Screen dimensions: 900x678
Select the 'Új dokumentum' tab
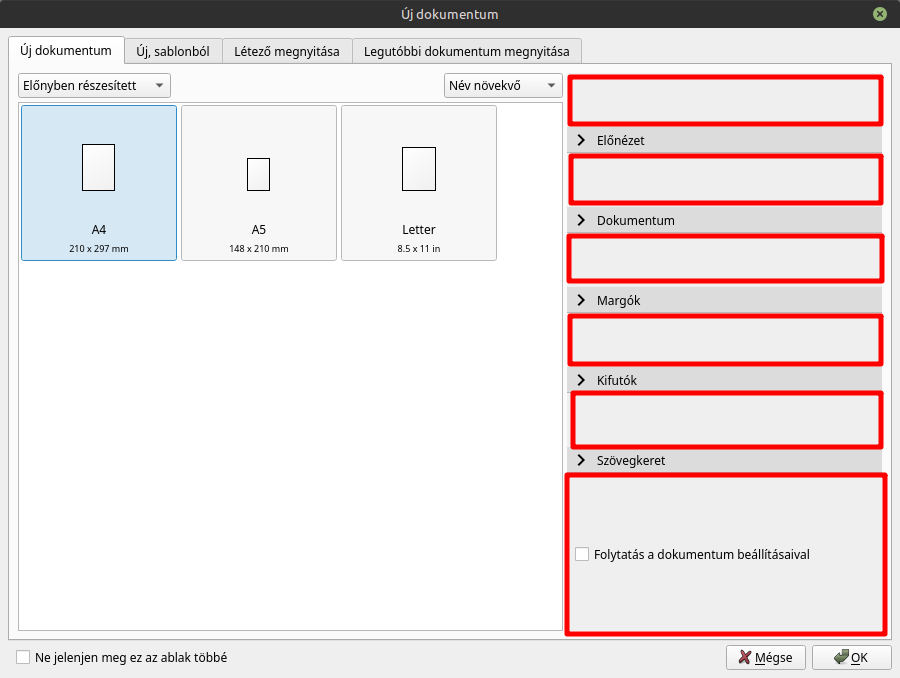click(x=66, y=50)
